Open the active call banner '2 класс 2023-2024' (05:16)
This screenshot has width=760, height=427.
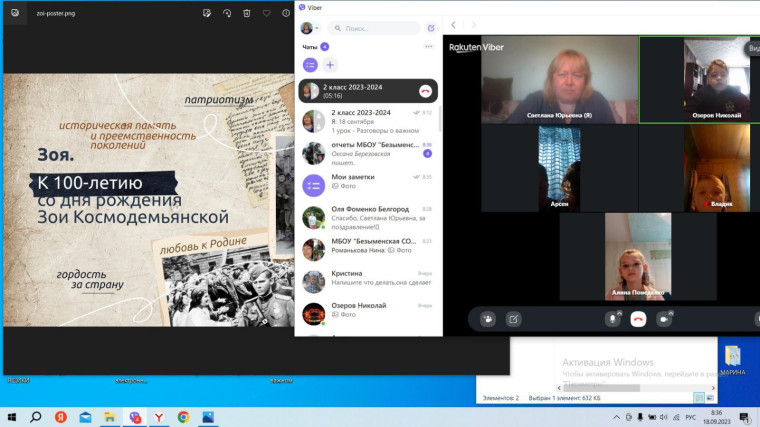(x=368, y=91)
